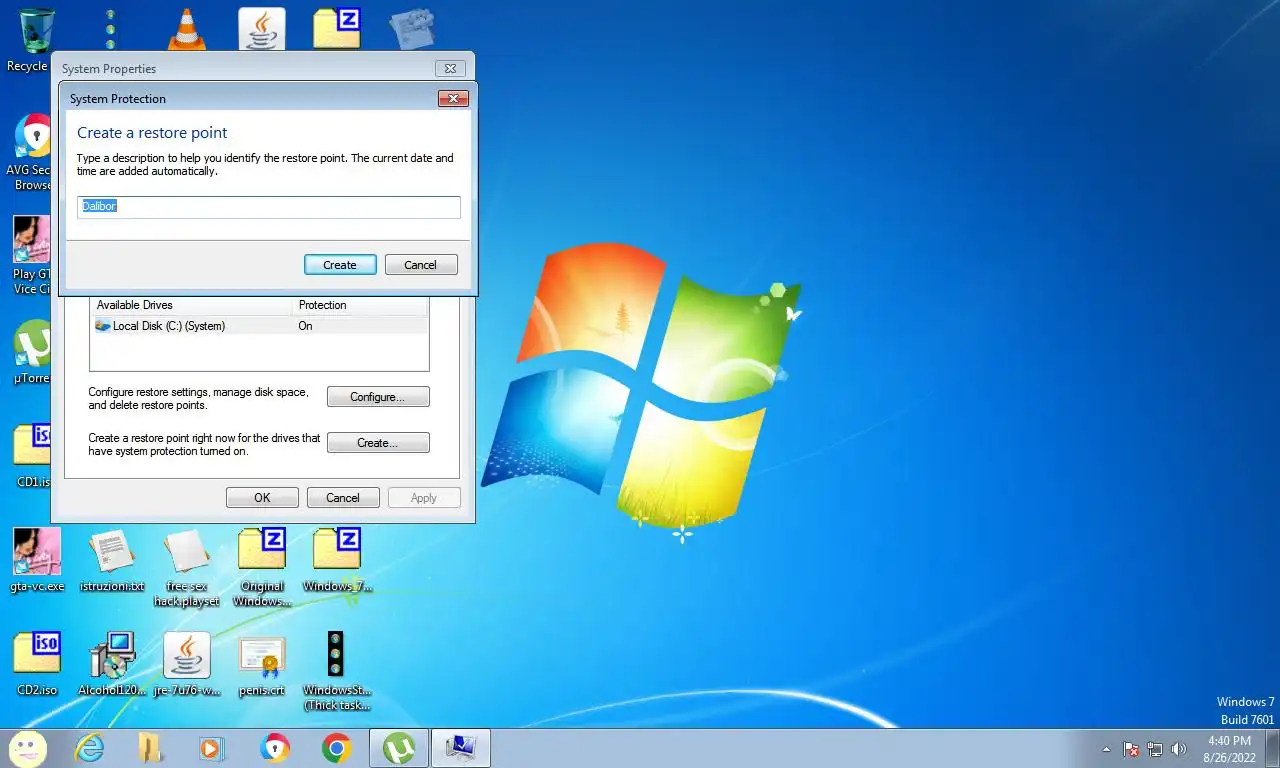Switch to the µTorrent taskbar window
This screenshot has height=768, width=1280.
(400, 748)
